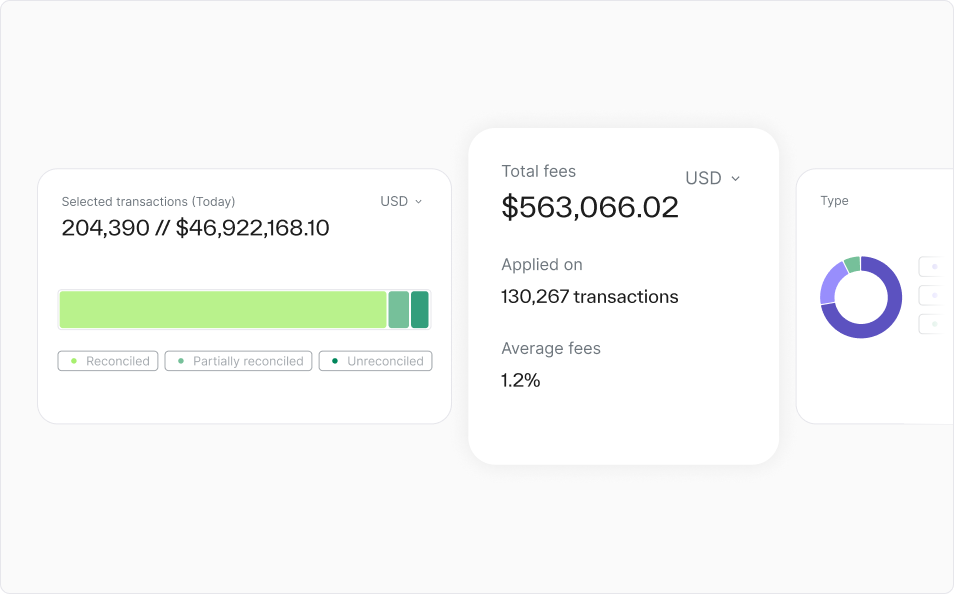
Task: Open the USD currency selector beside Total fees
Action: pos(712,178)
